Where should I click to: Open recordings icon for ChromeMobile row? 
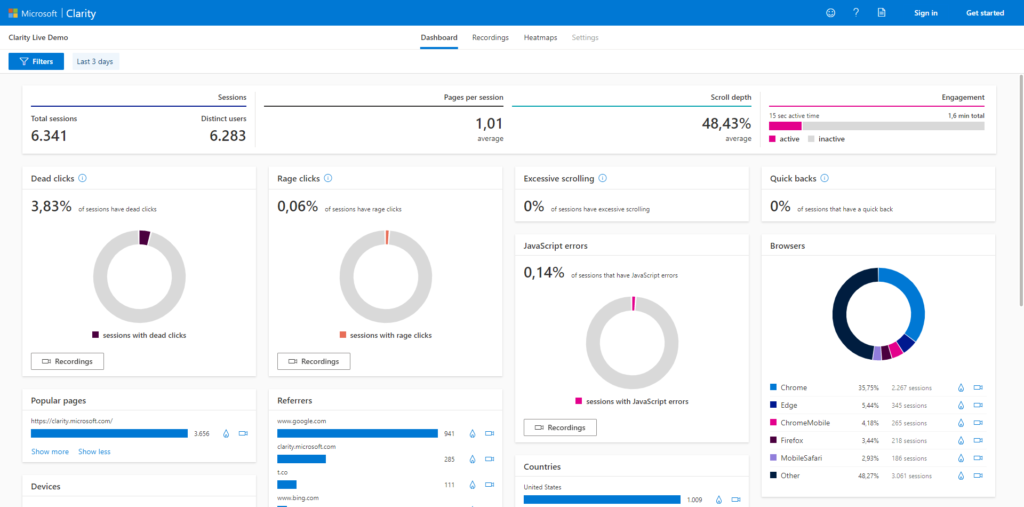coord(978,423)
